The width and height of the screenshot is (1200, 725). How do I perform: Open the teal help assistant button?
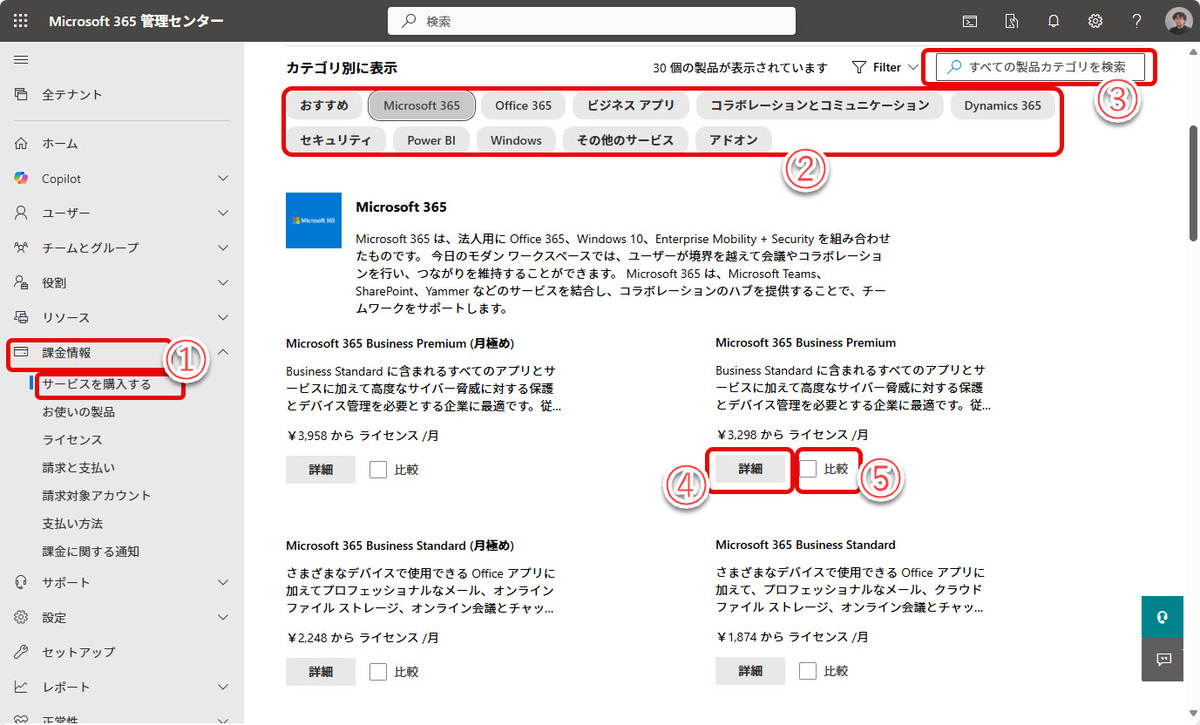[x=1163, y=617]
